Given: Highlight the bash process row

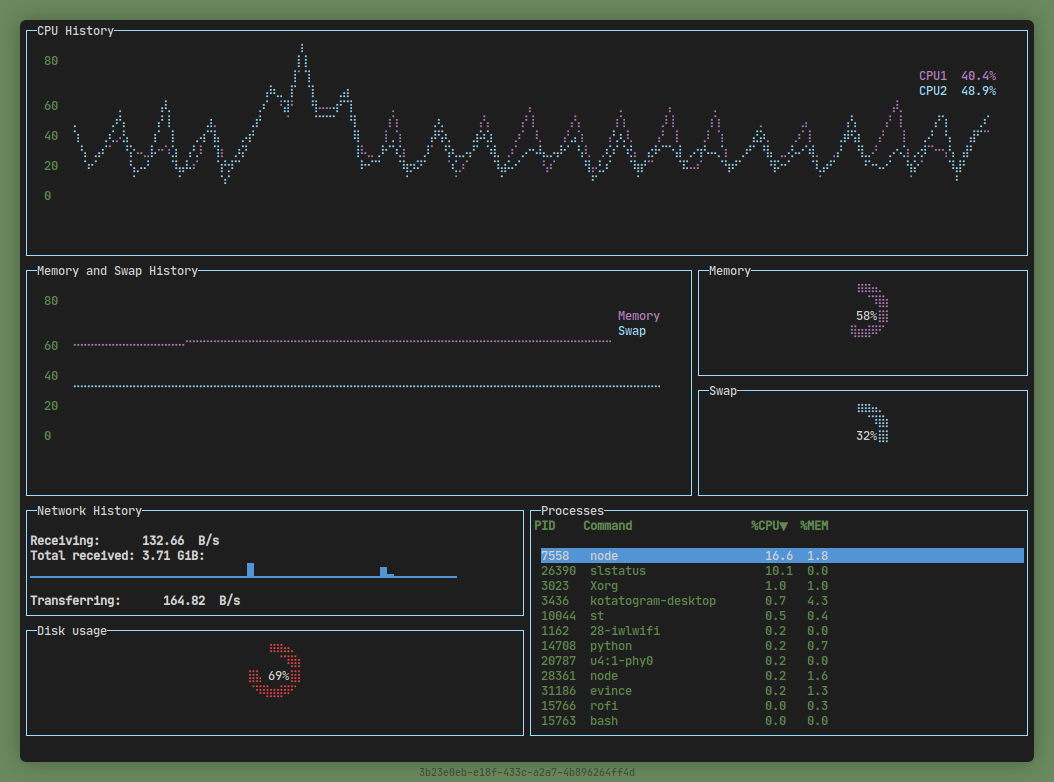Looking at the screenshot, I should [603, 721].
